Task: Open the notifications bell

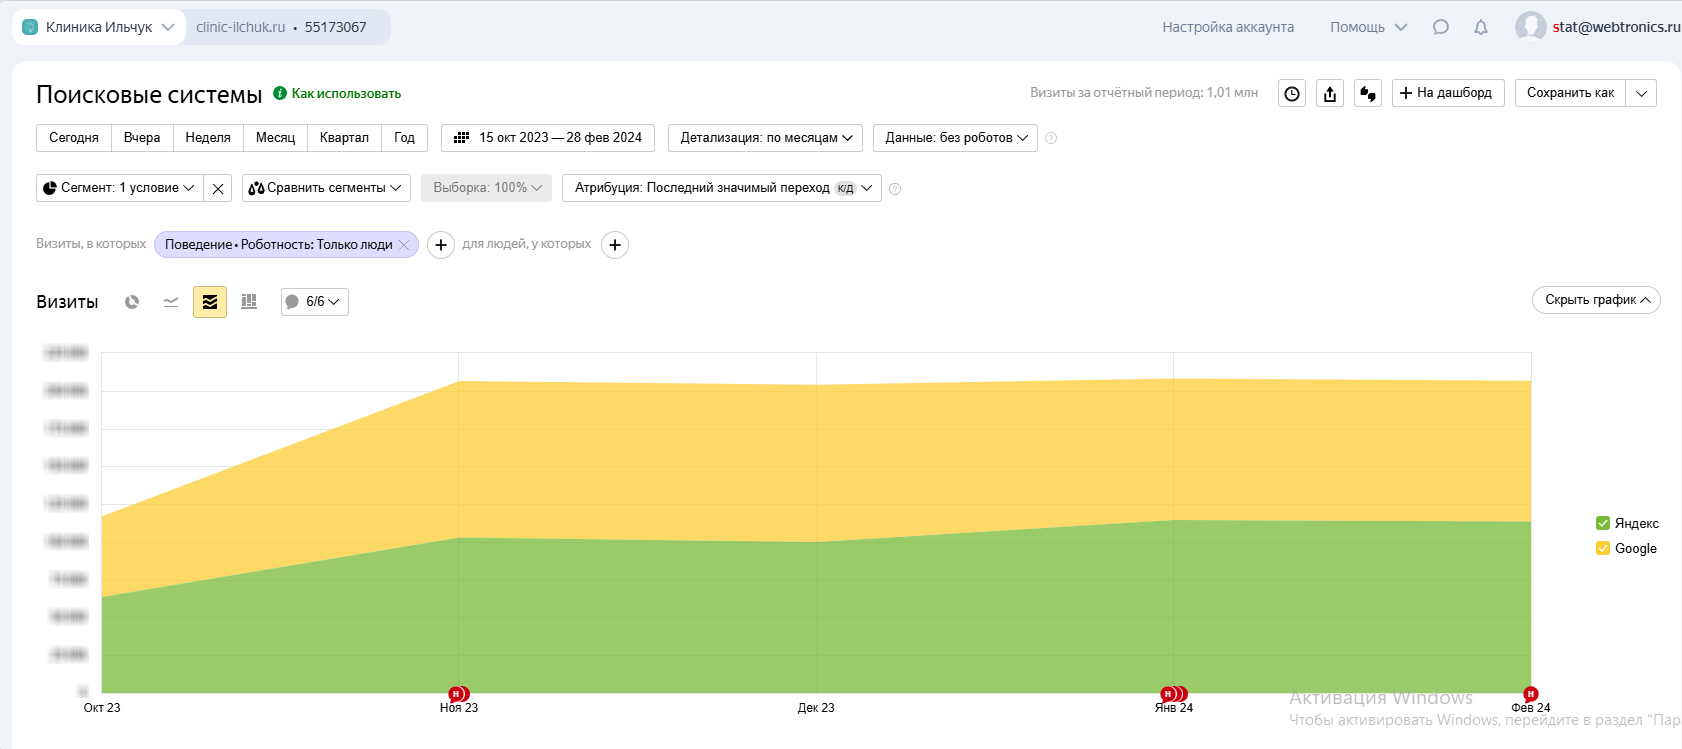Action: pos(1481,27)
